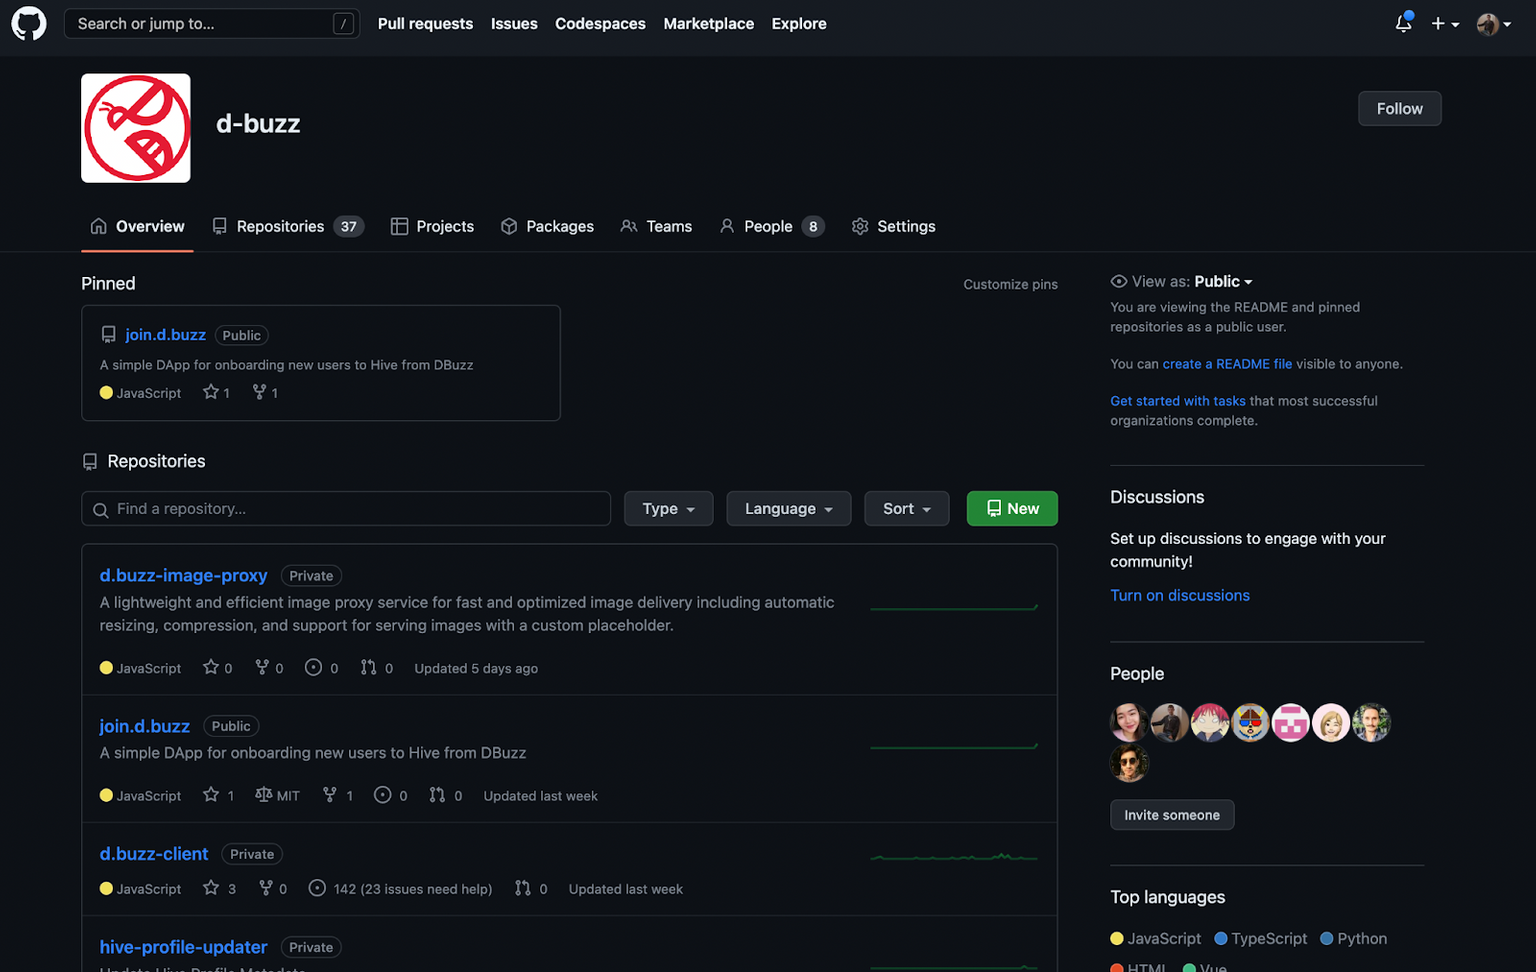
Task: Open issues icon in join.d.buzz list row
Action: [382, 796]
